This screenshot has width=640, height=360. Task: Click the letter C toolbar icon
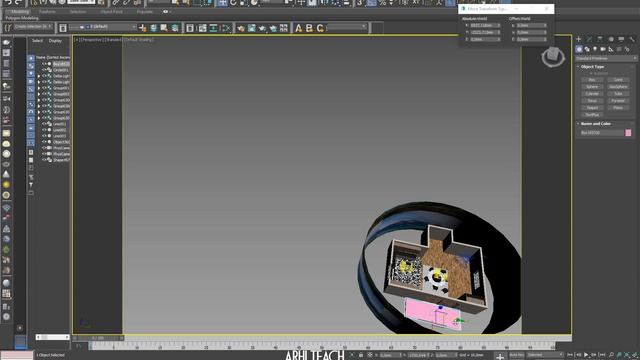pos(320,28)
